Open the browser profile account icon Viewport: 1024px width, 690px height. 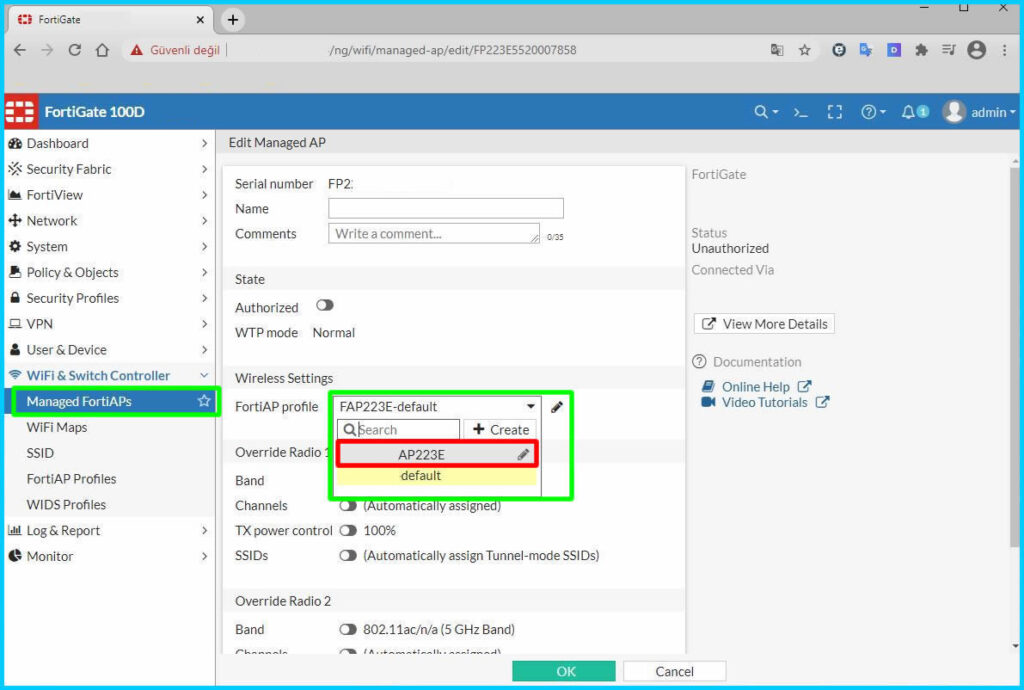(976, 50)
